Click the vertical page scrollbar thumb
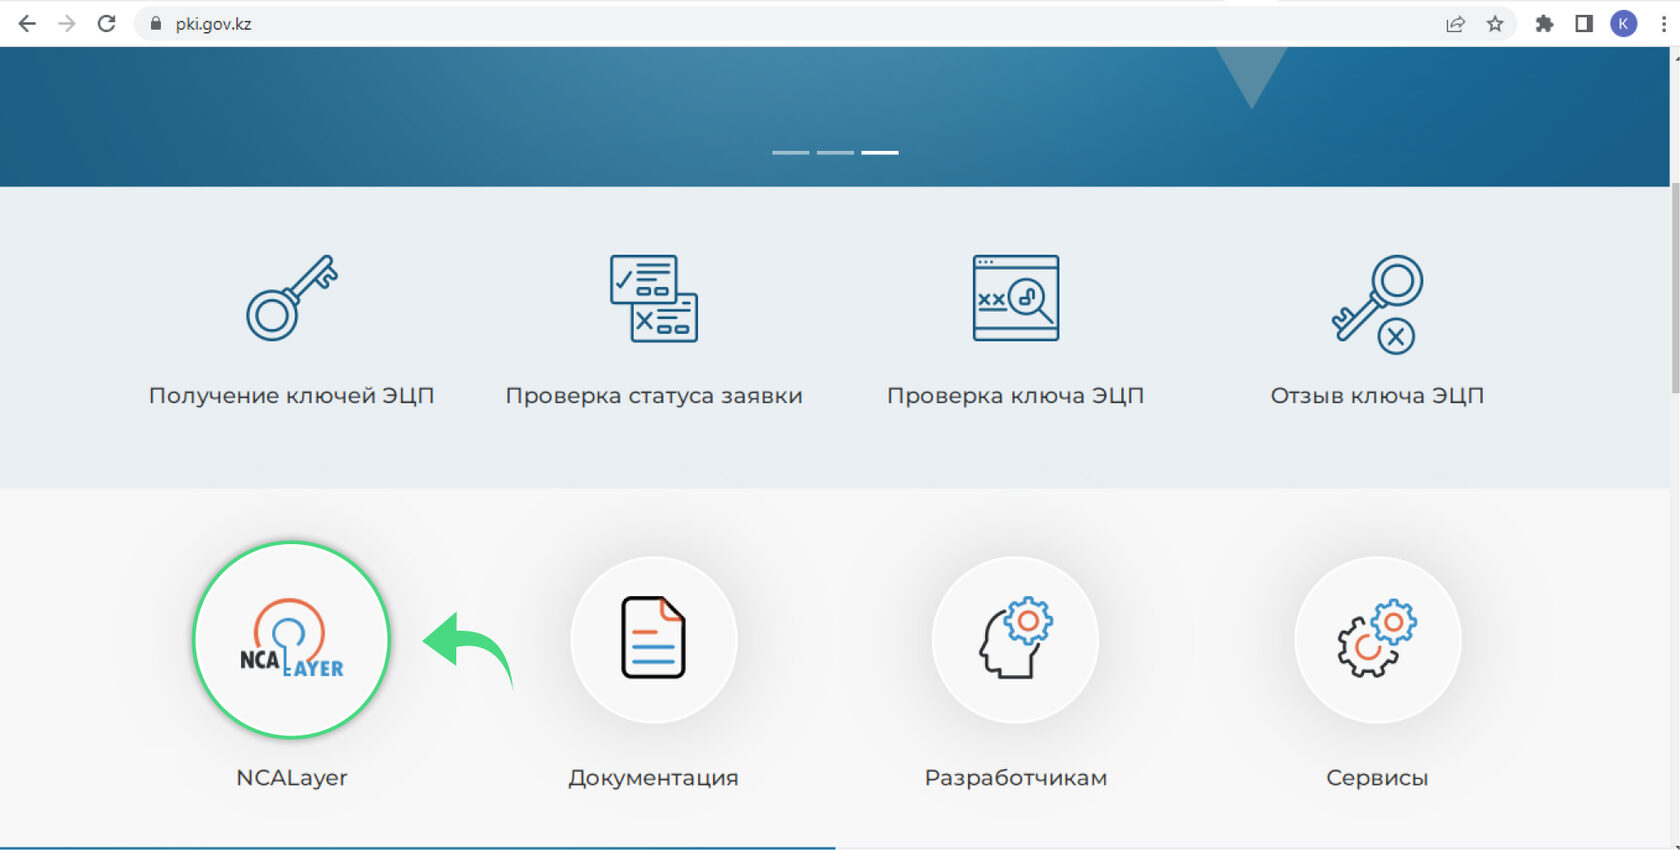 [1675, 290]
